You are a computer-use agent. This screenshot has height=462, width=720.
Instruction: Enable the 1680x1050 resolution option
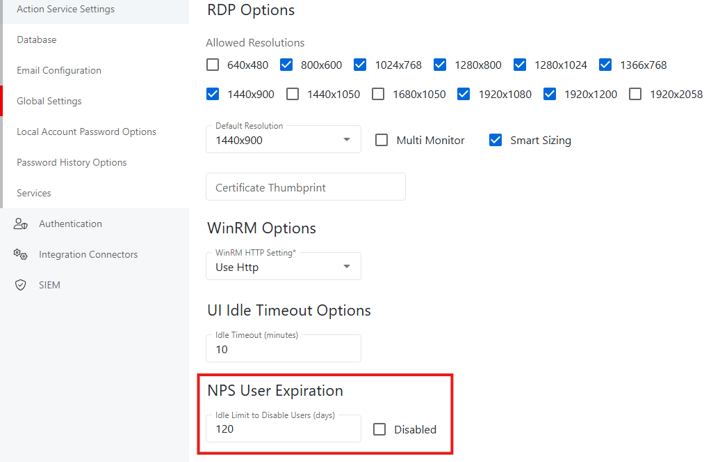[x=378, y=94]
